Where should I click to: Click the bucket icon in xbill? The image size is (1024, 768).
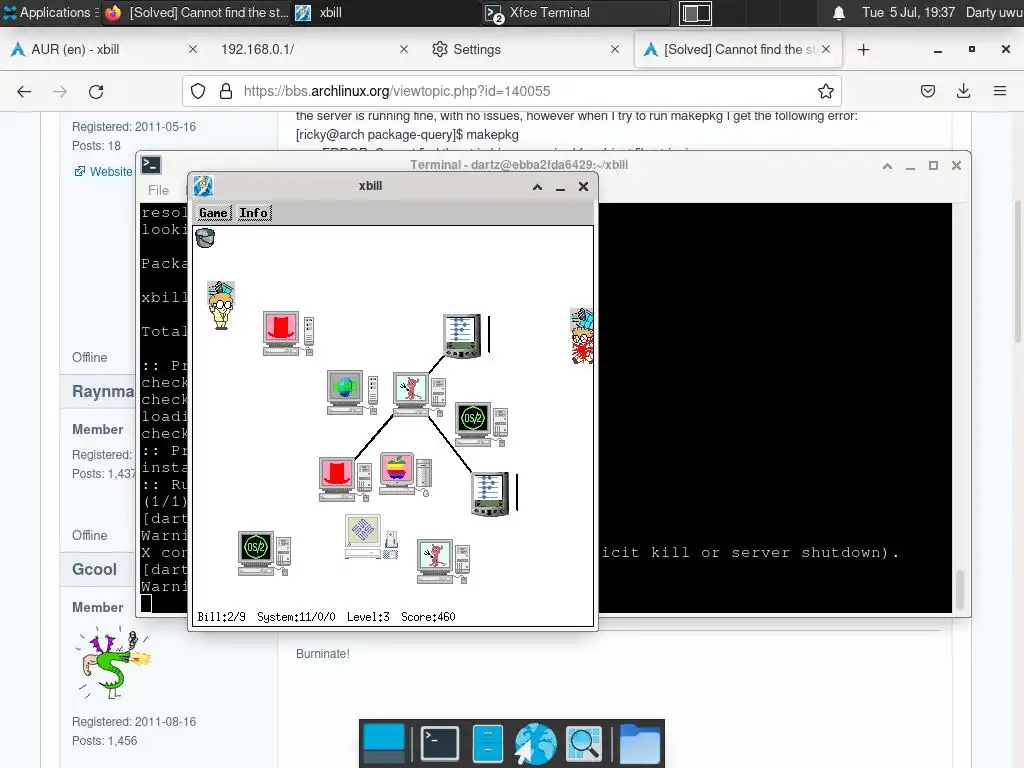[205, 238]
